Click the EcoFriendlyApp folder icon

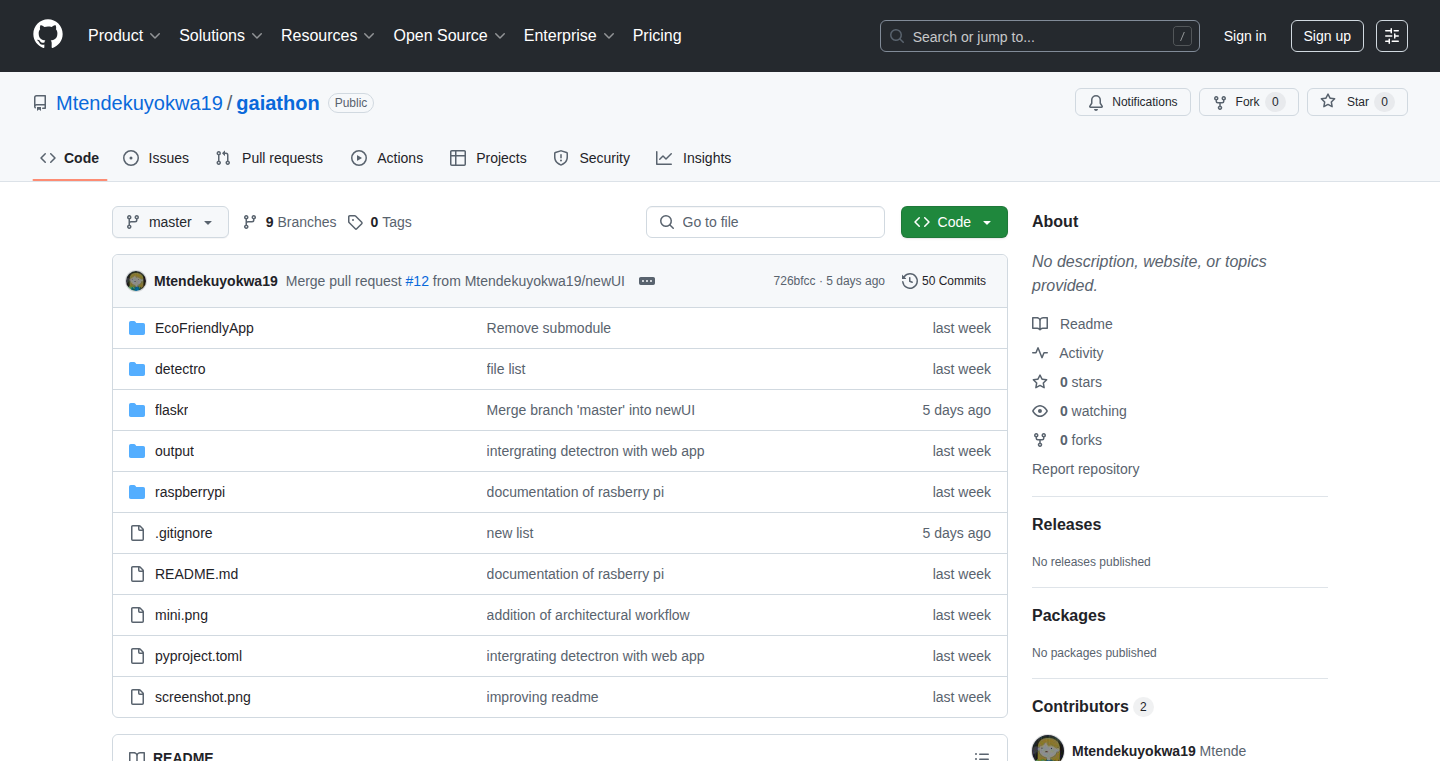pos(137,328)
